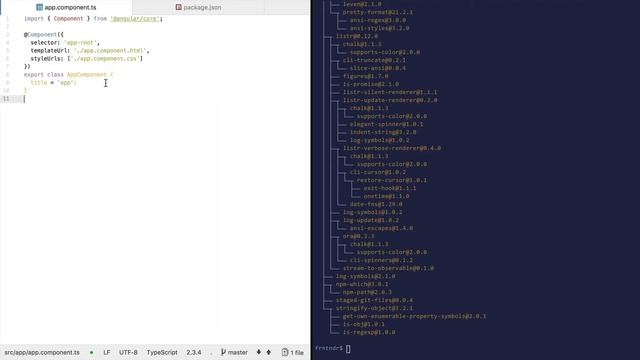Viewport: 640px width, 360px height.
Task: Switch to the app.component.ts tab
Action: [67, 7]
